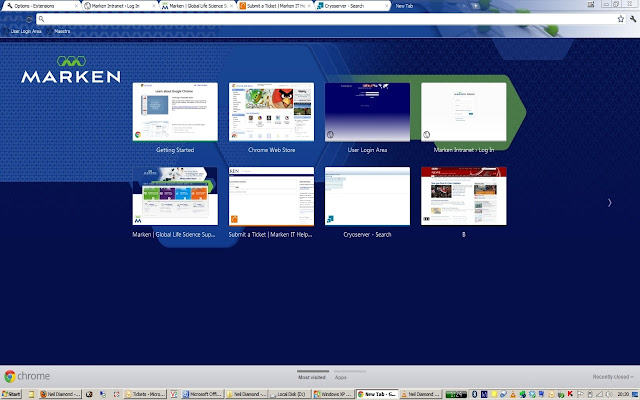Open the Getting Started thumbnail
640x400 pixels.
coord(175,112)
